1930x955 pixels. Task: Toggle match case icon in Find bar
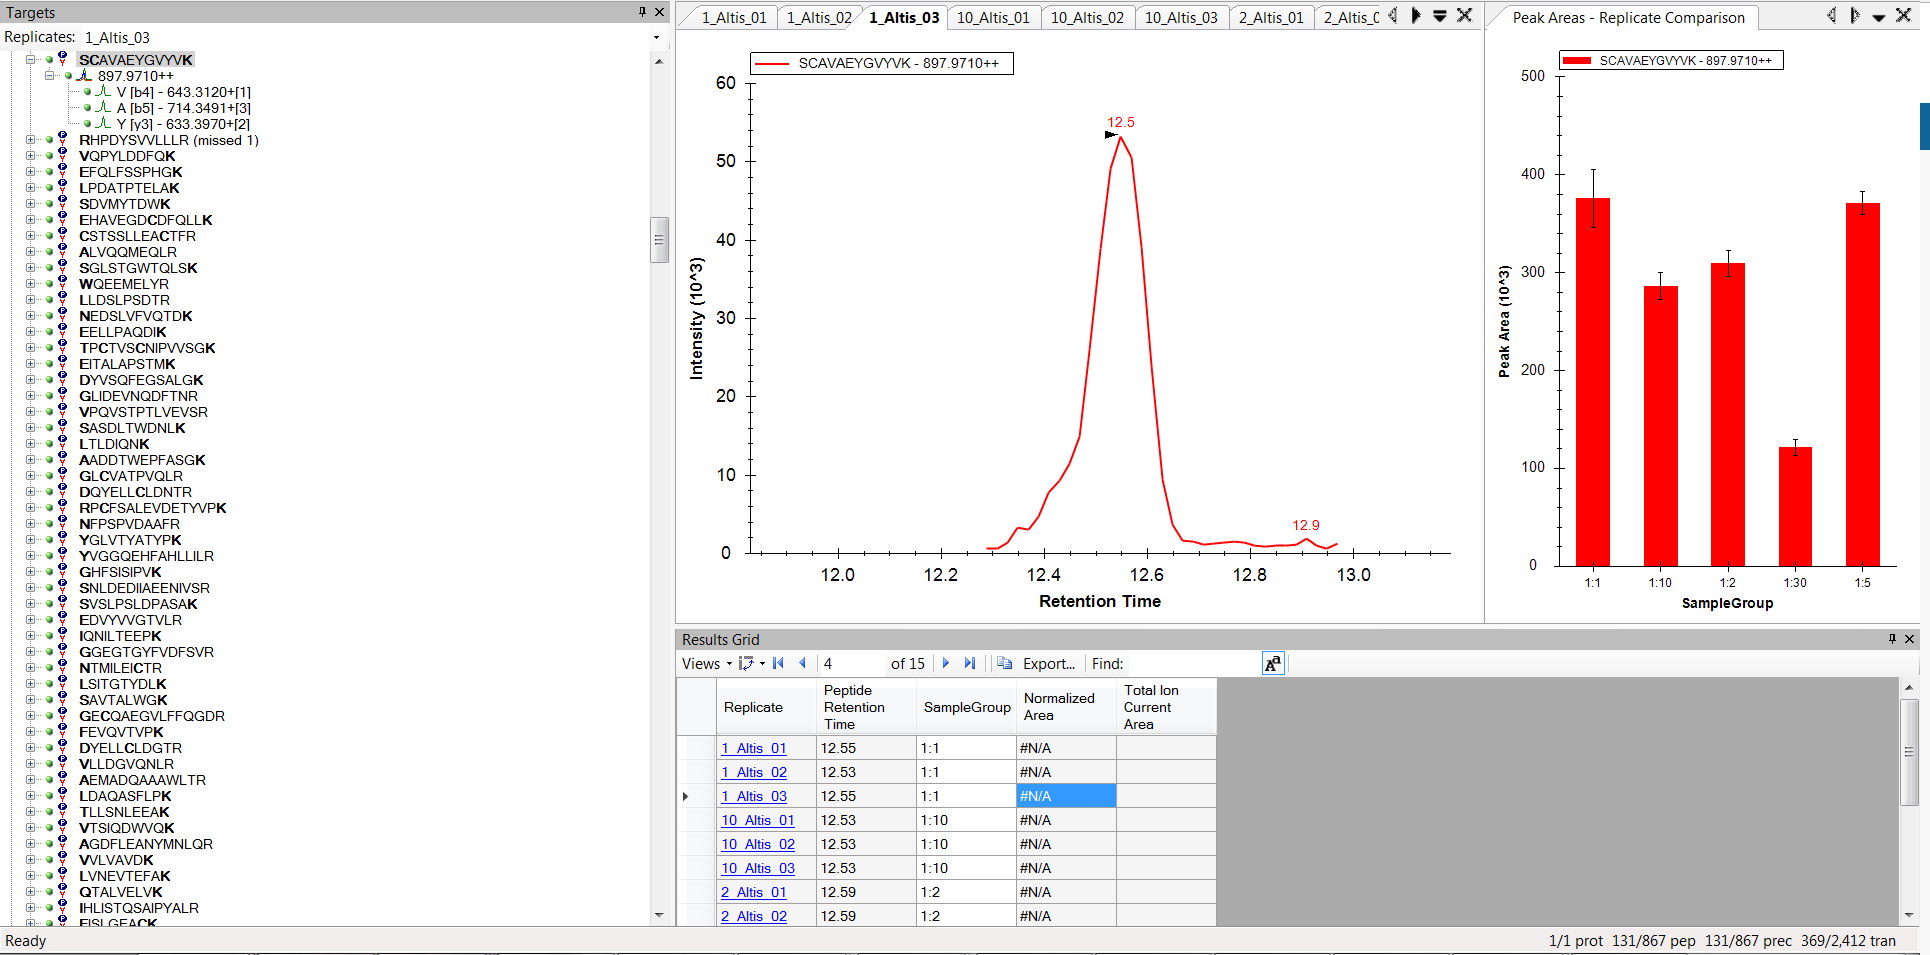[x=1272, y=664]
